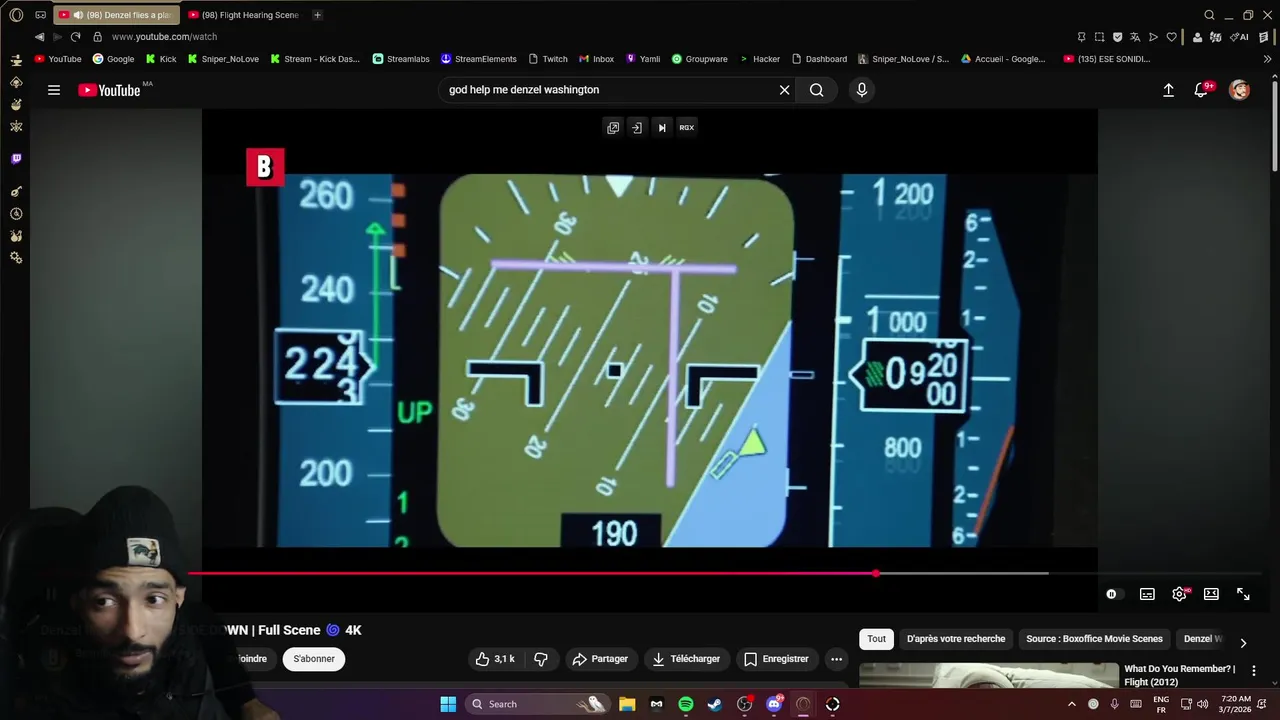The image size is (1280, 720).
Task: Expand the bookmarks bar overflow chevron
Action: tap(1268, 59)
